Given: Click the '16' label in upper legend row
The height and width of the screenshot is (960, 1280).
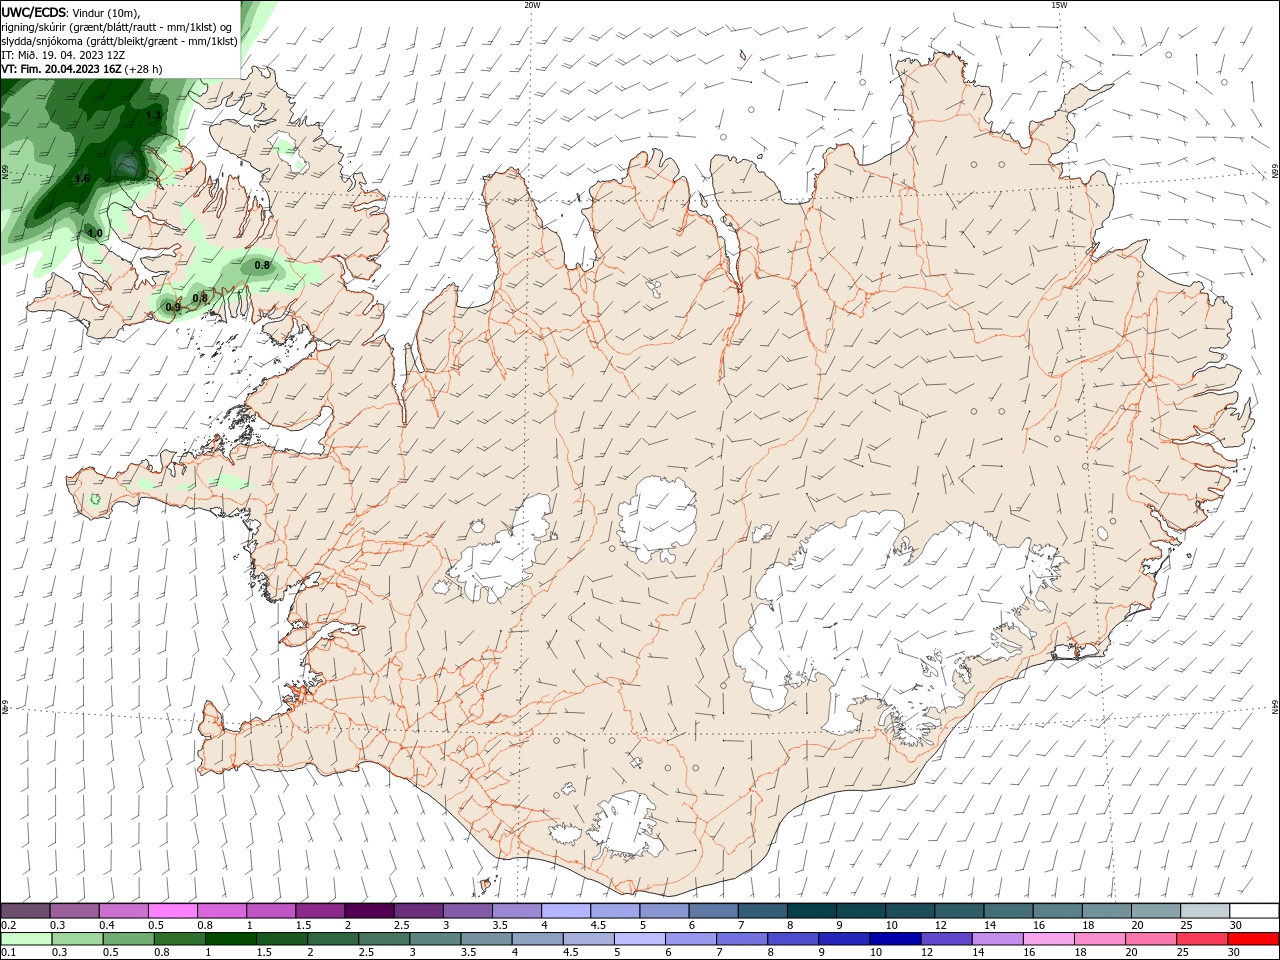Looking at the screenshot, I should point(1040,925).
